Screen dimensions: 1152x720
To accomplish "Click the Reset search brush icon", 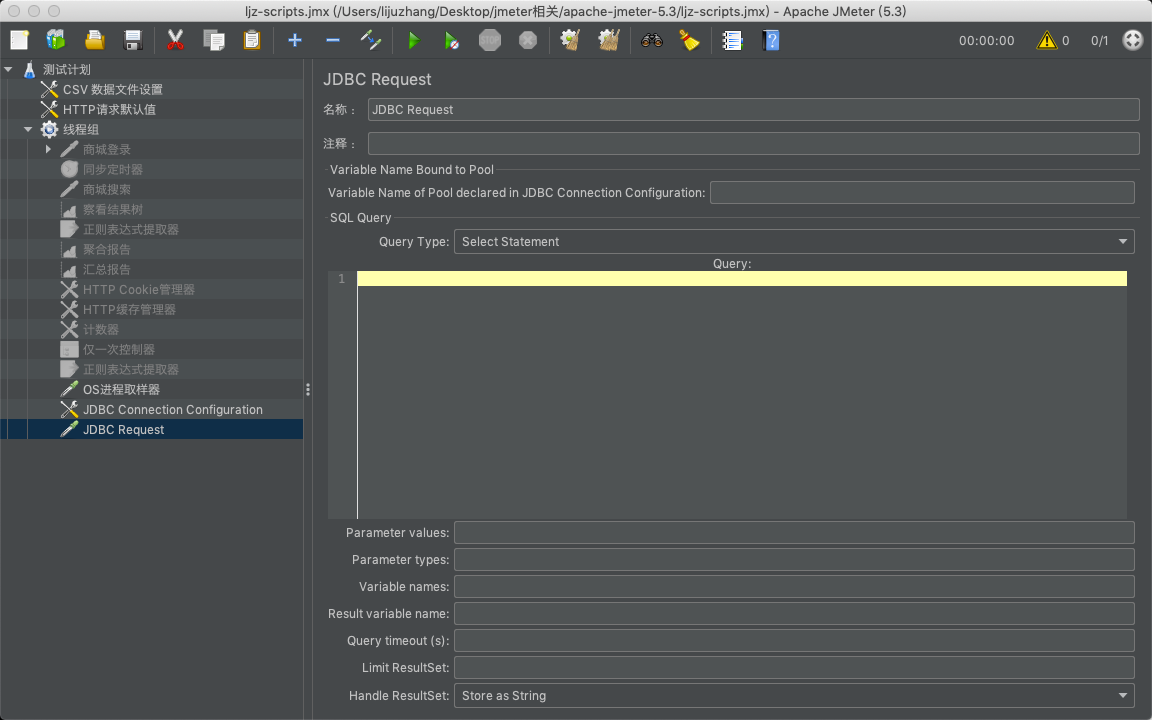I will tap(689, 40).
